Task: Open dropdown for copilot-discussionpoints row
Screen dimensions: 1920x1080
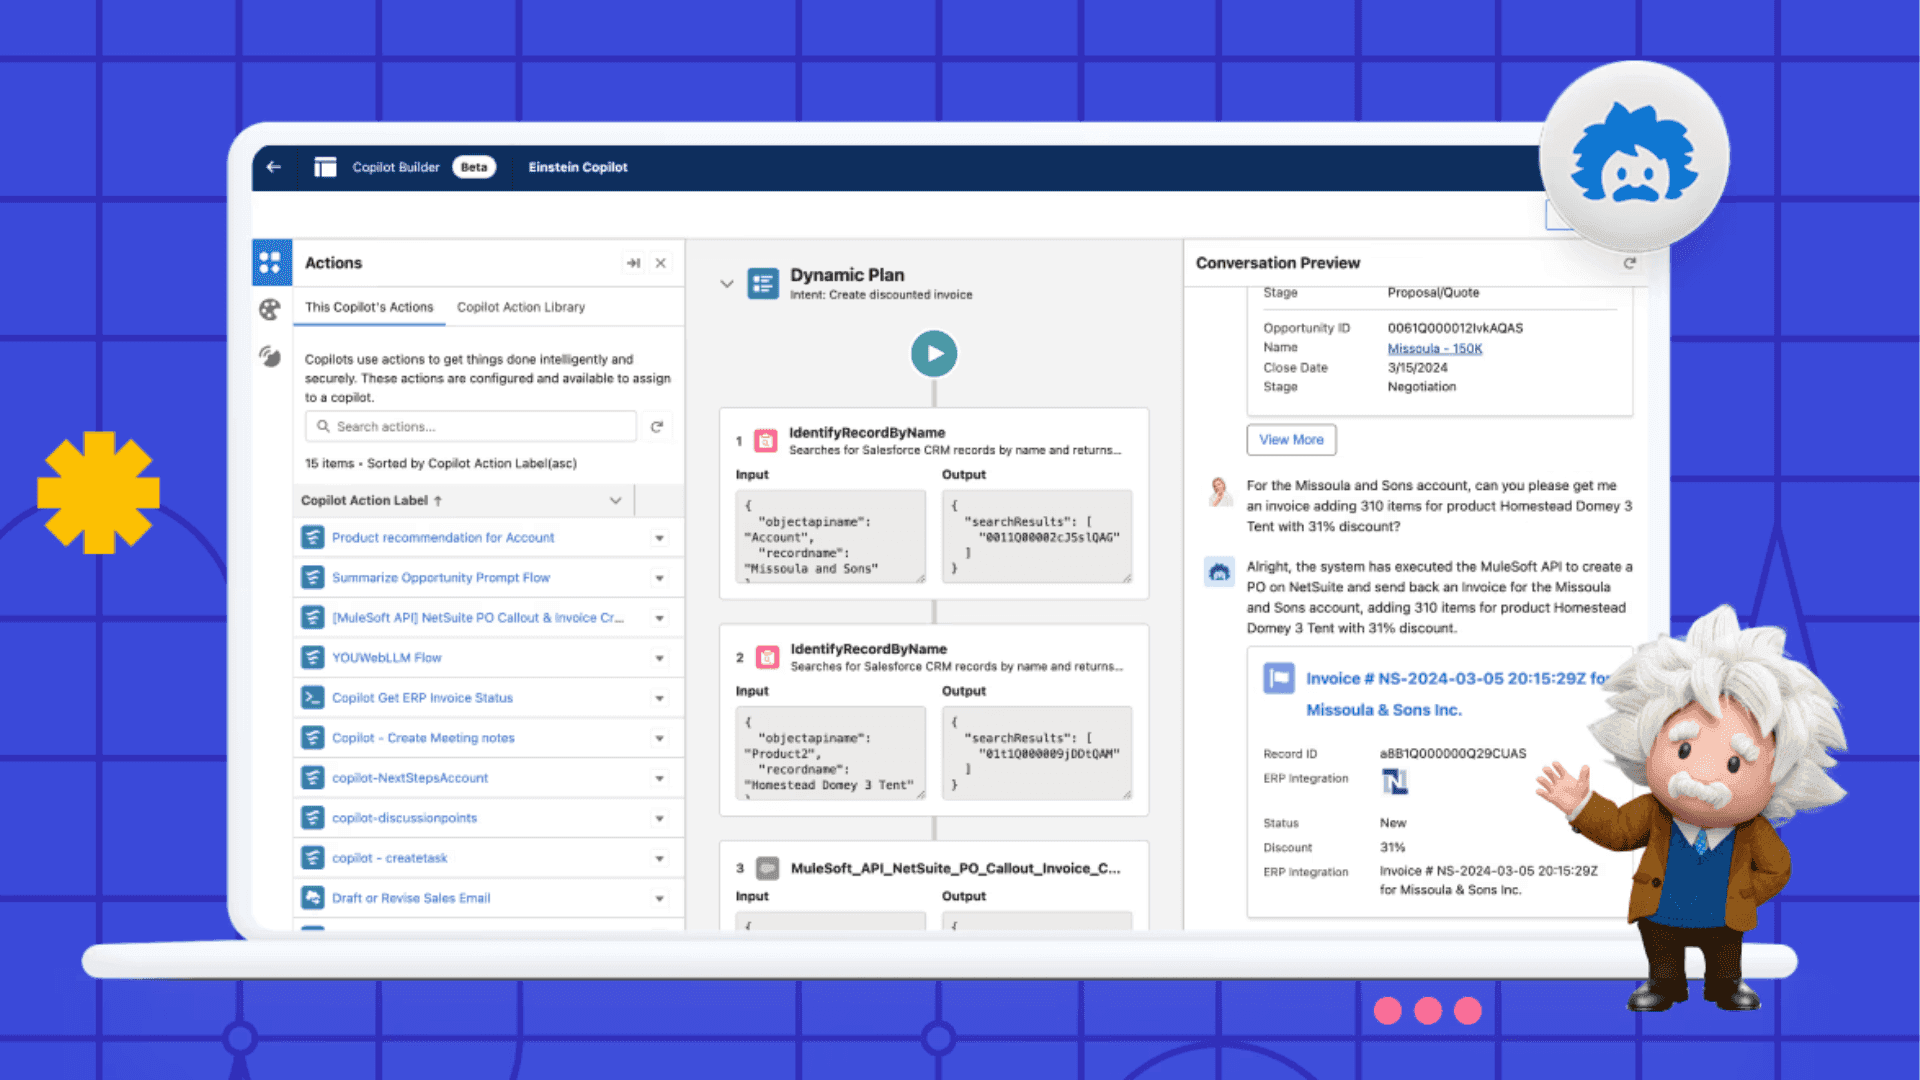Action: [x=660, y=818]
